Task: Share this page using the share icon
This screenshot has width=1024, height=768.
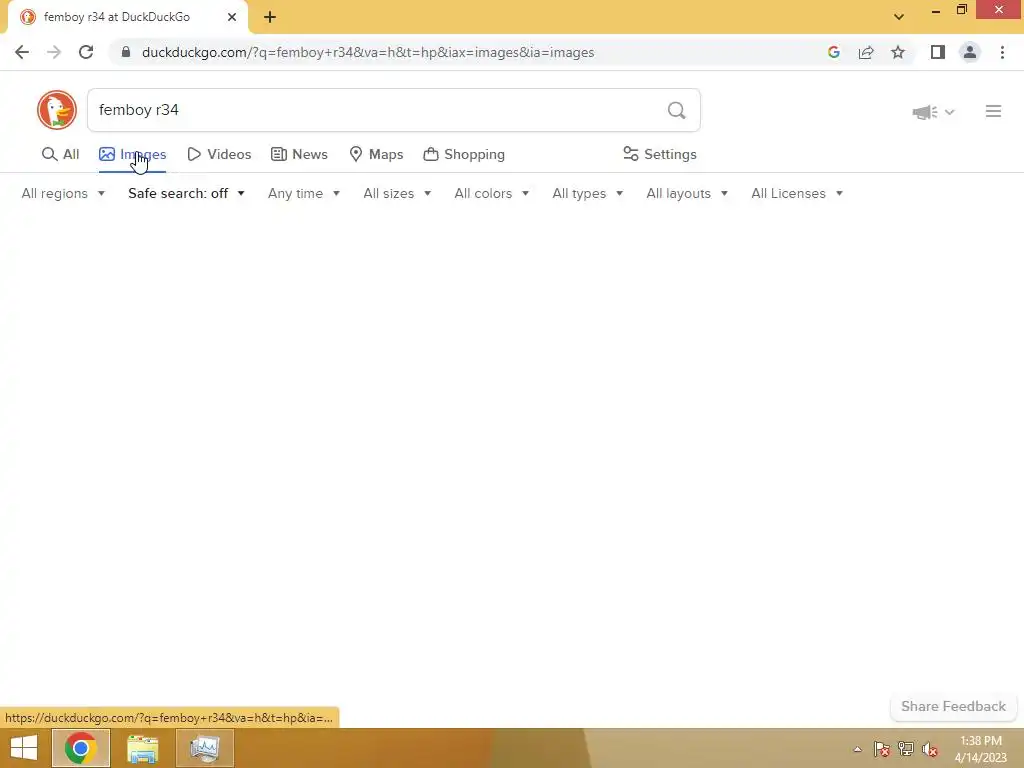Action: tap(866, 52)
